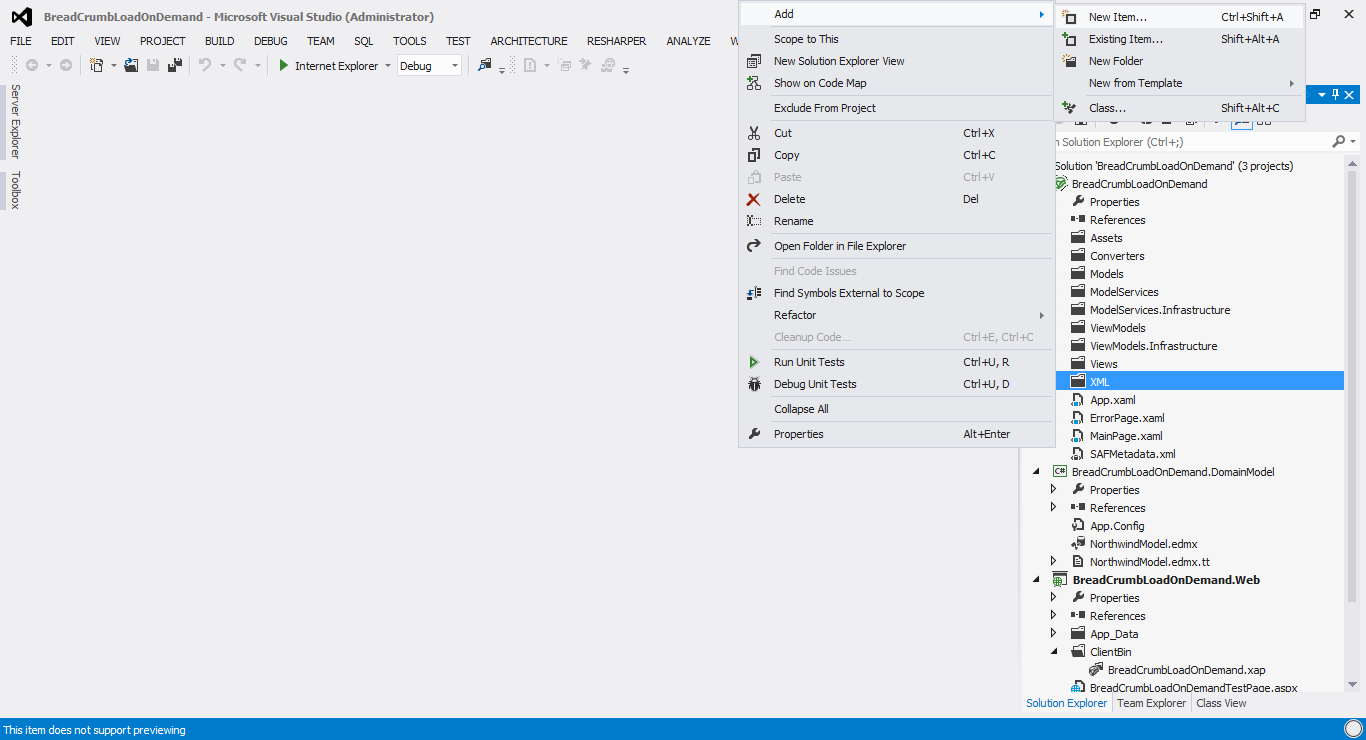The width and height of the screenshot is (1366, 740).
Task: Click the Visual Studio logo icon in title bar
Action: [21, 16]
